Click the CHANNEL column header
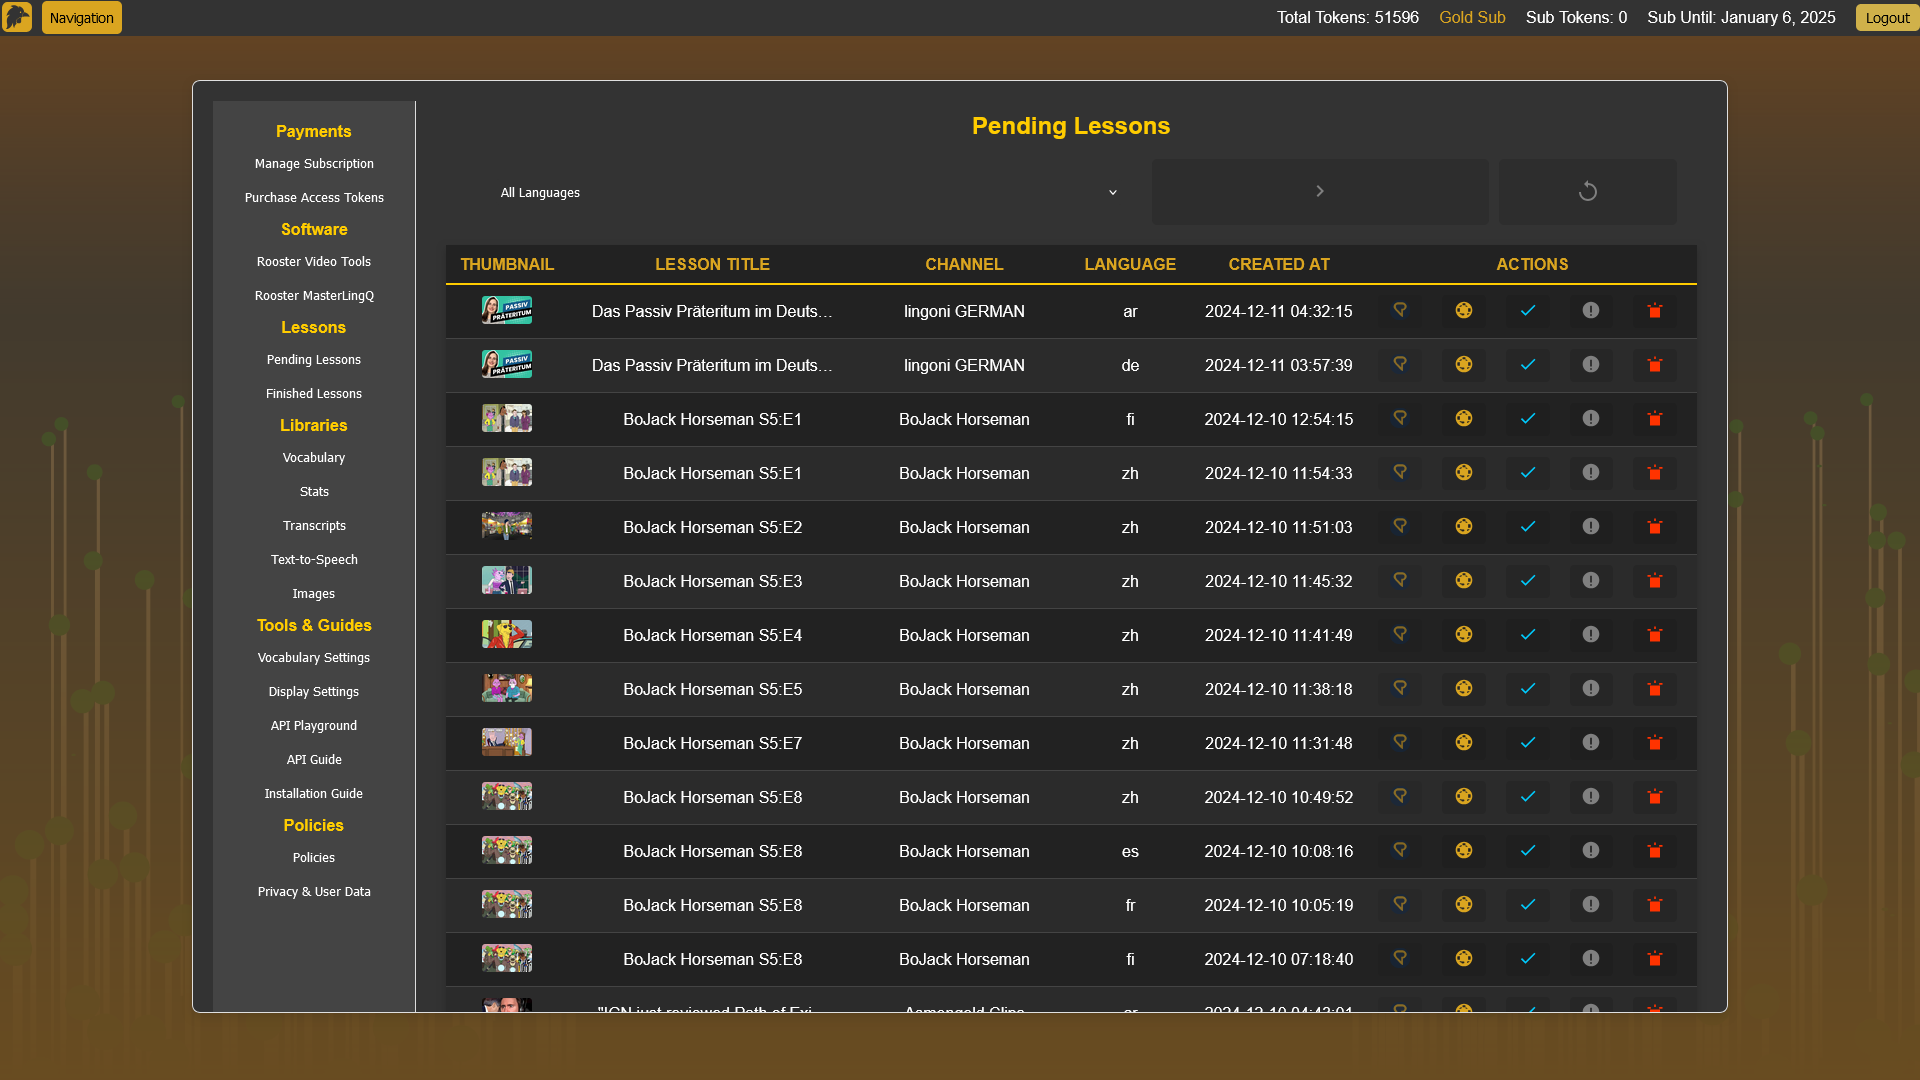 964,264
